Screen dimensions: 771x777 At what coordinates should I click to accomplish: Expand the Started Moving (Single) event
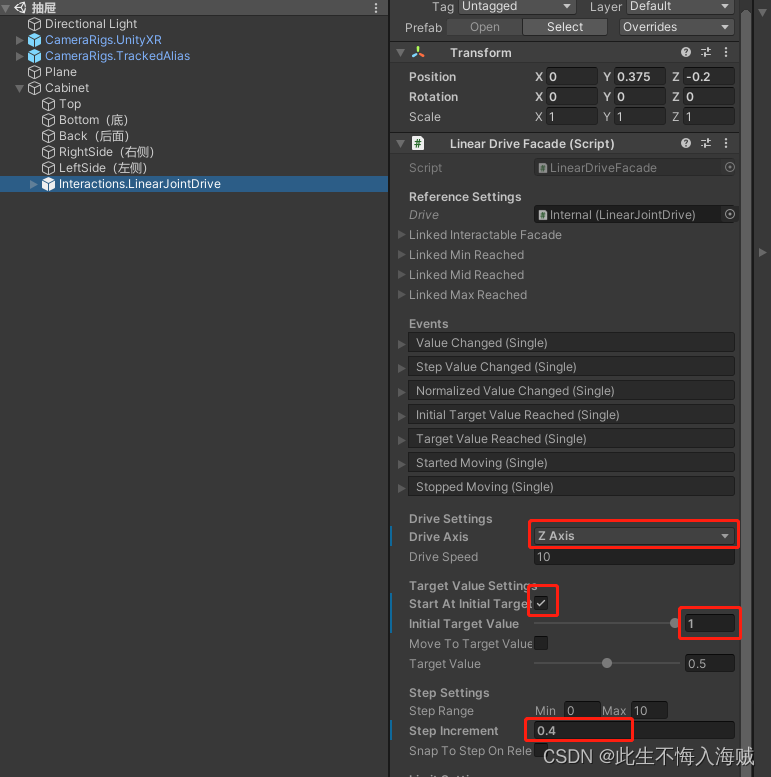point(402,464)
